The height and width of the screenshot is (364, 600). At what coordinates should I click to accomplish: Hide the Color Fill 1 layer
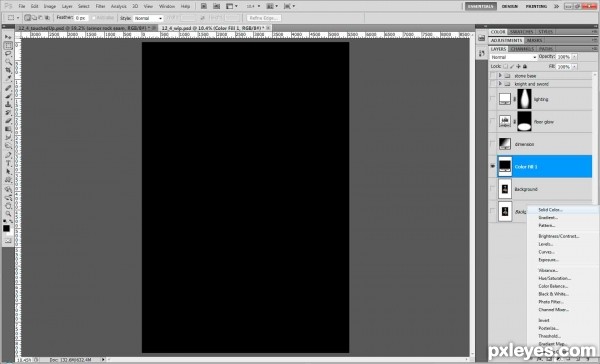492,166
